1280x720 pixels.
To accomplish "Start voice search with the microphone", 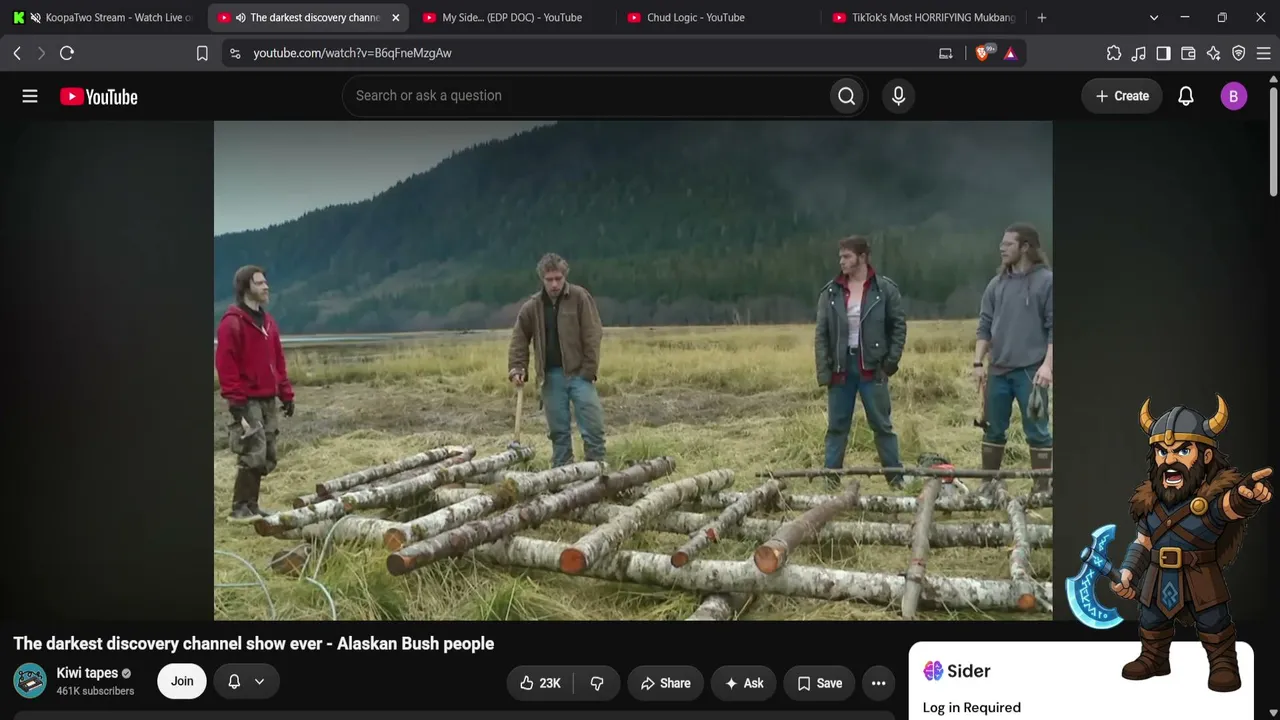I will coord(898,96).
